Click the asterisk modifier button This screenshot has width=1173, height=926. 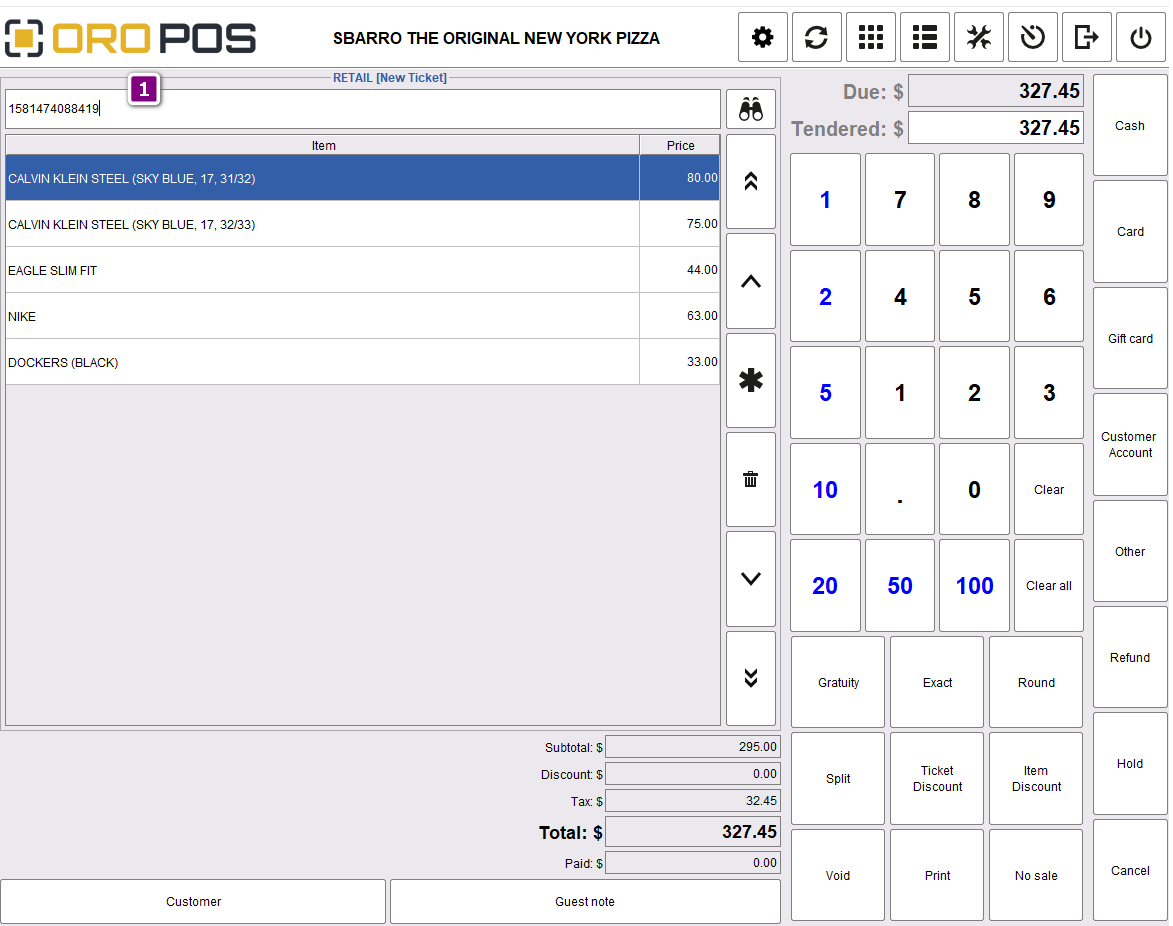(750, 381)
